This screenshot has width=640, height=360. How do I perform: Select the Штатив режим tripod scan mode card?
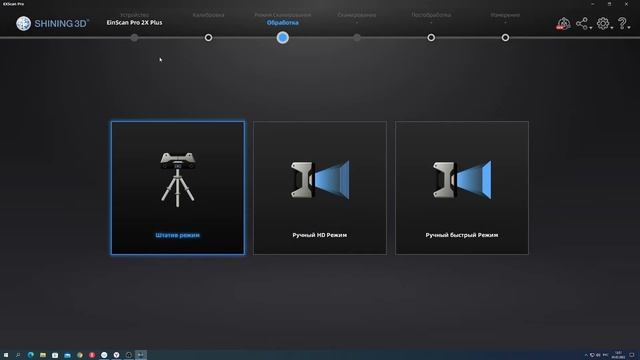coord(178,188)
